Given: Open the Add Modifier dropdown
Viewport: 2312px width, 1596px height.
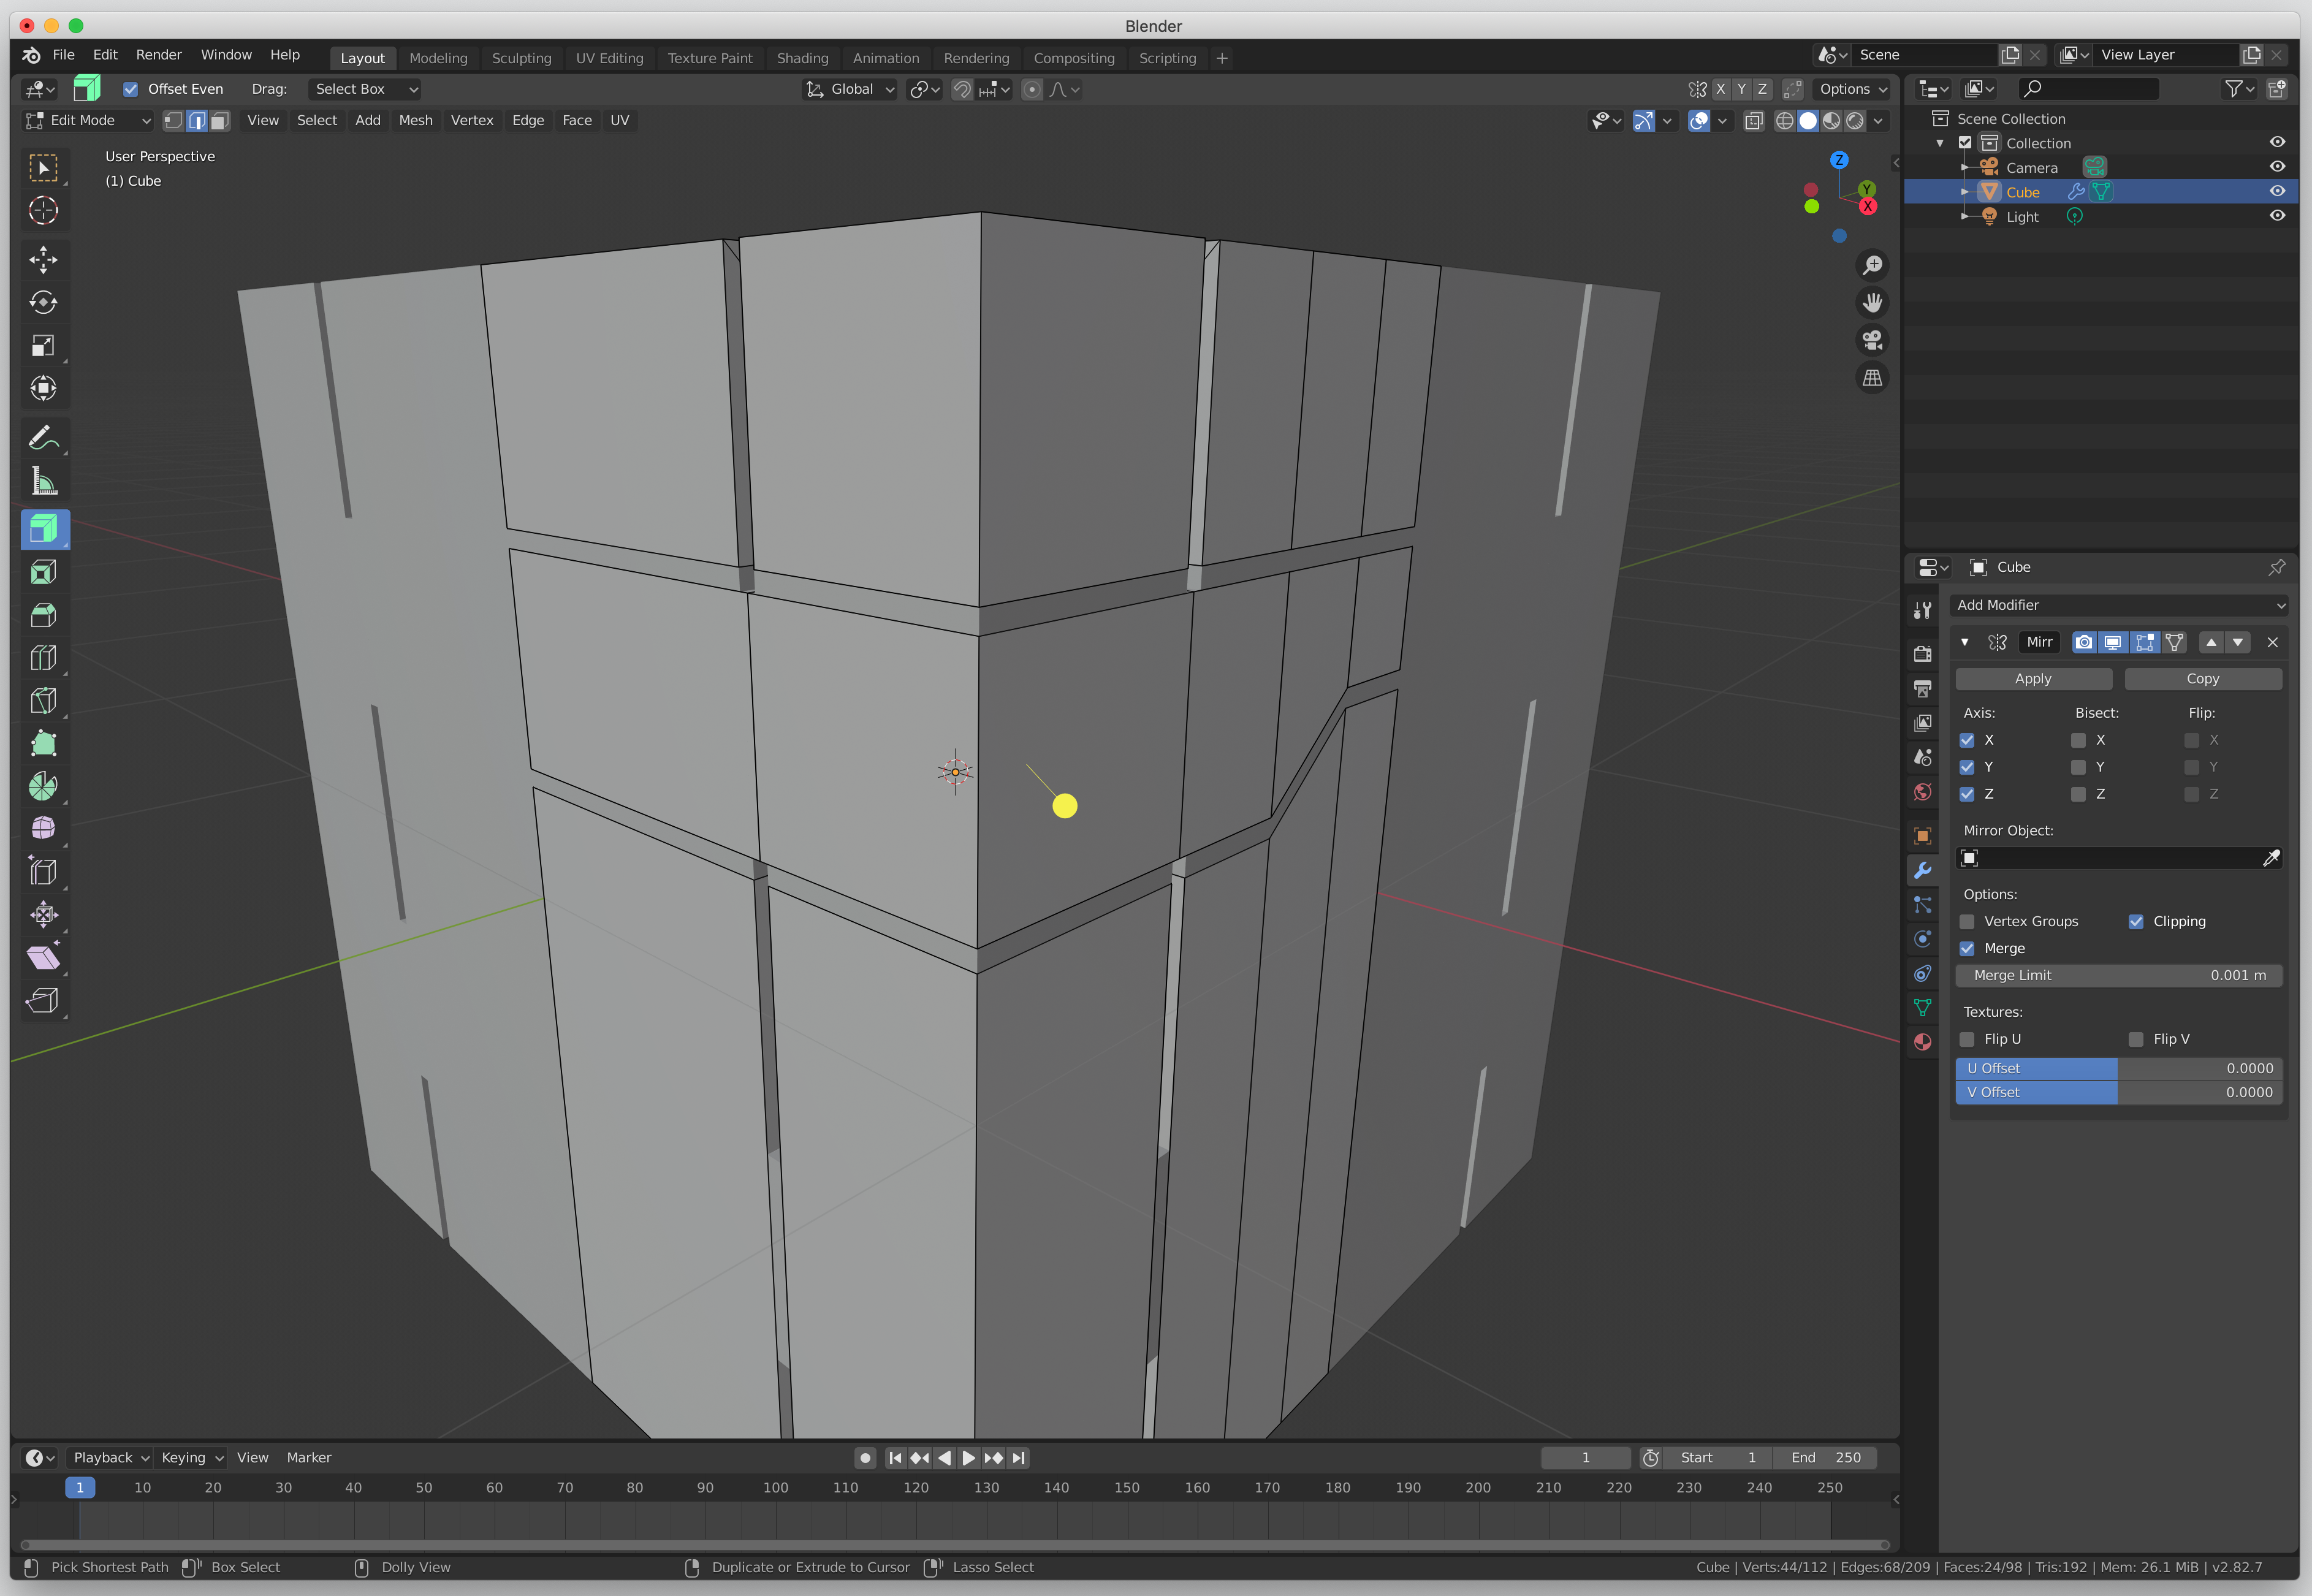Looking at the screenshot, I should (x=2118, y=605).
